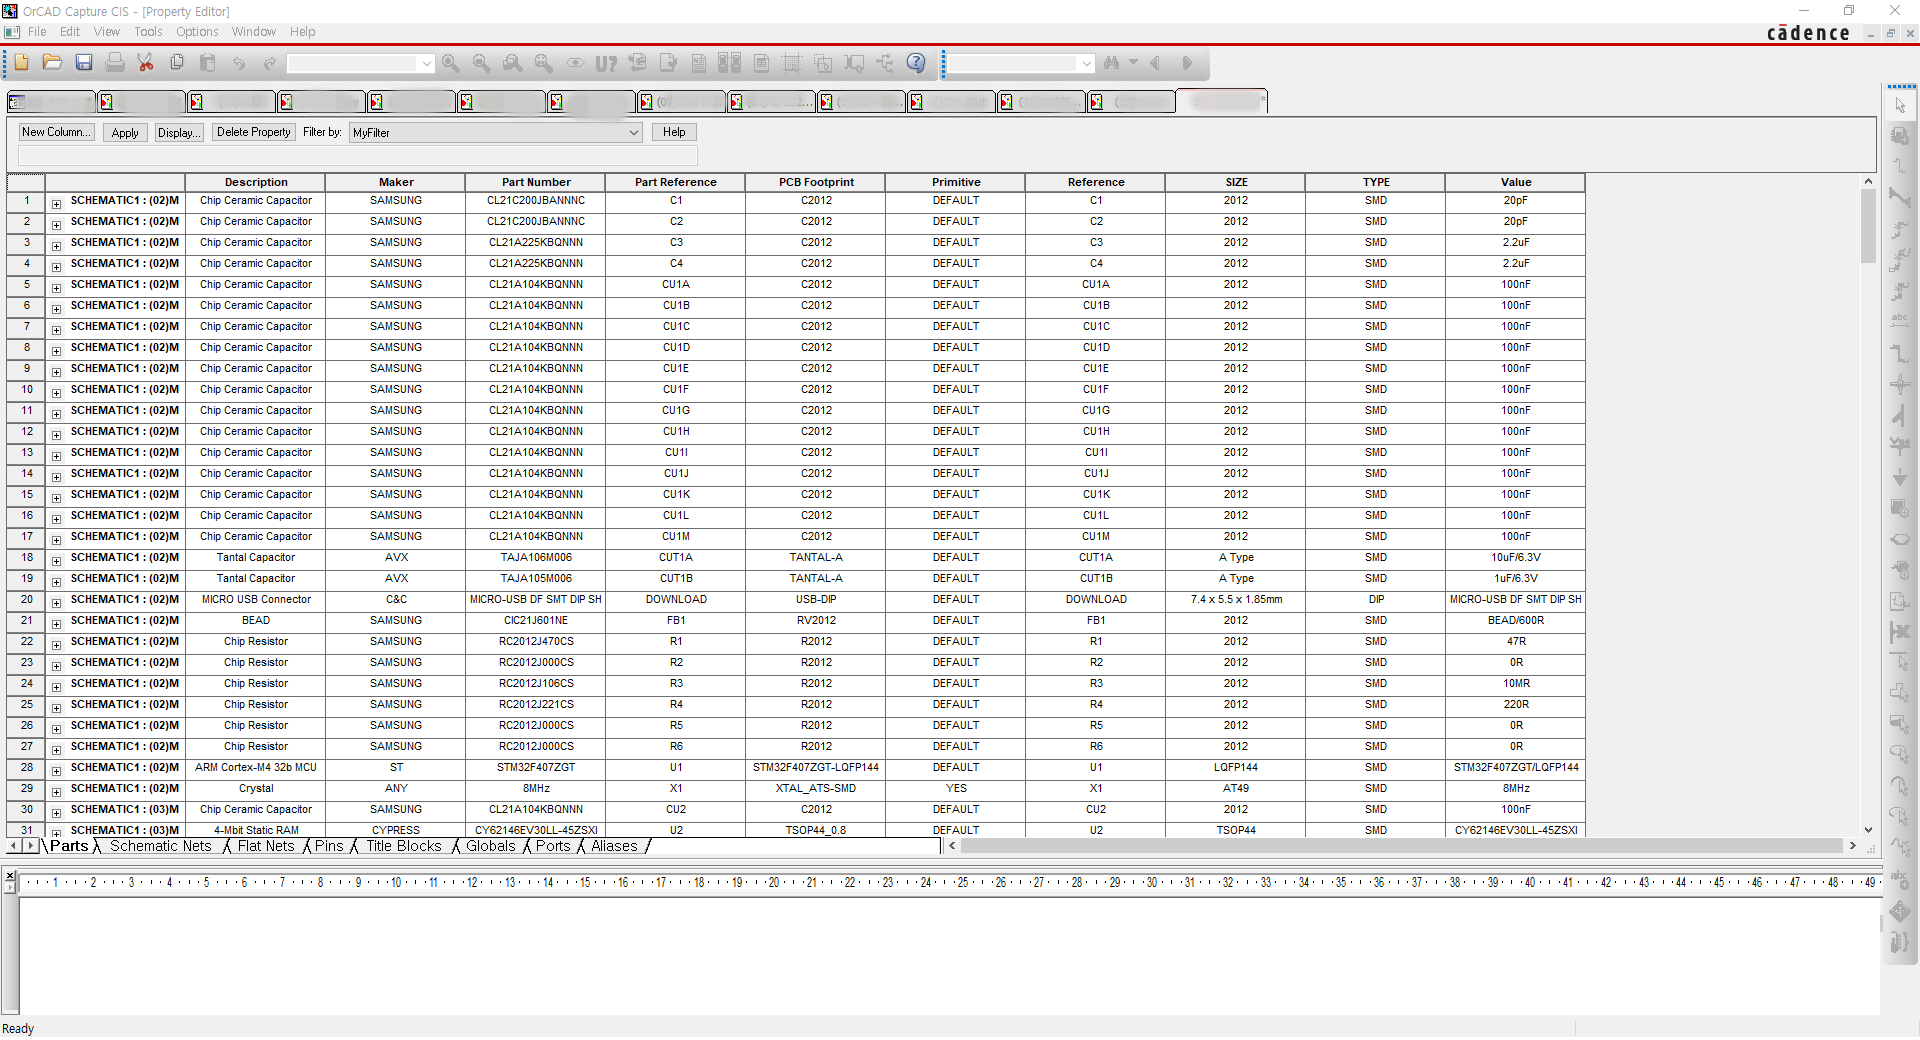
Task: Click the New Column button
Action: (57, 132)
